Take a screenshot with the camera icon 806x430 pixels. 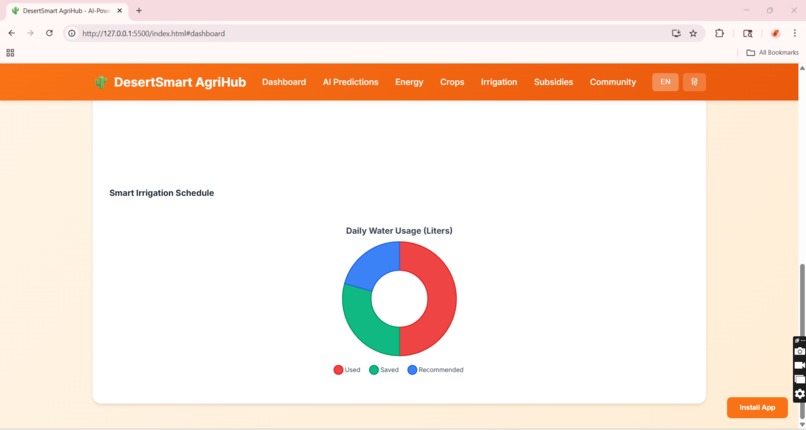tap(799, 351)
